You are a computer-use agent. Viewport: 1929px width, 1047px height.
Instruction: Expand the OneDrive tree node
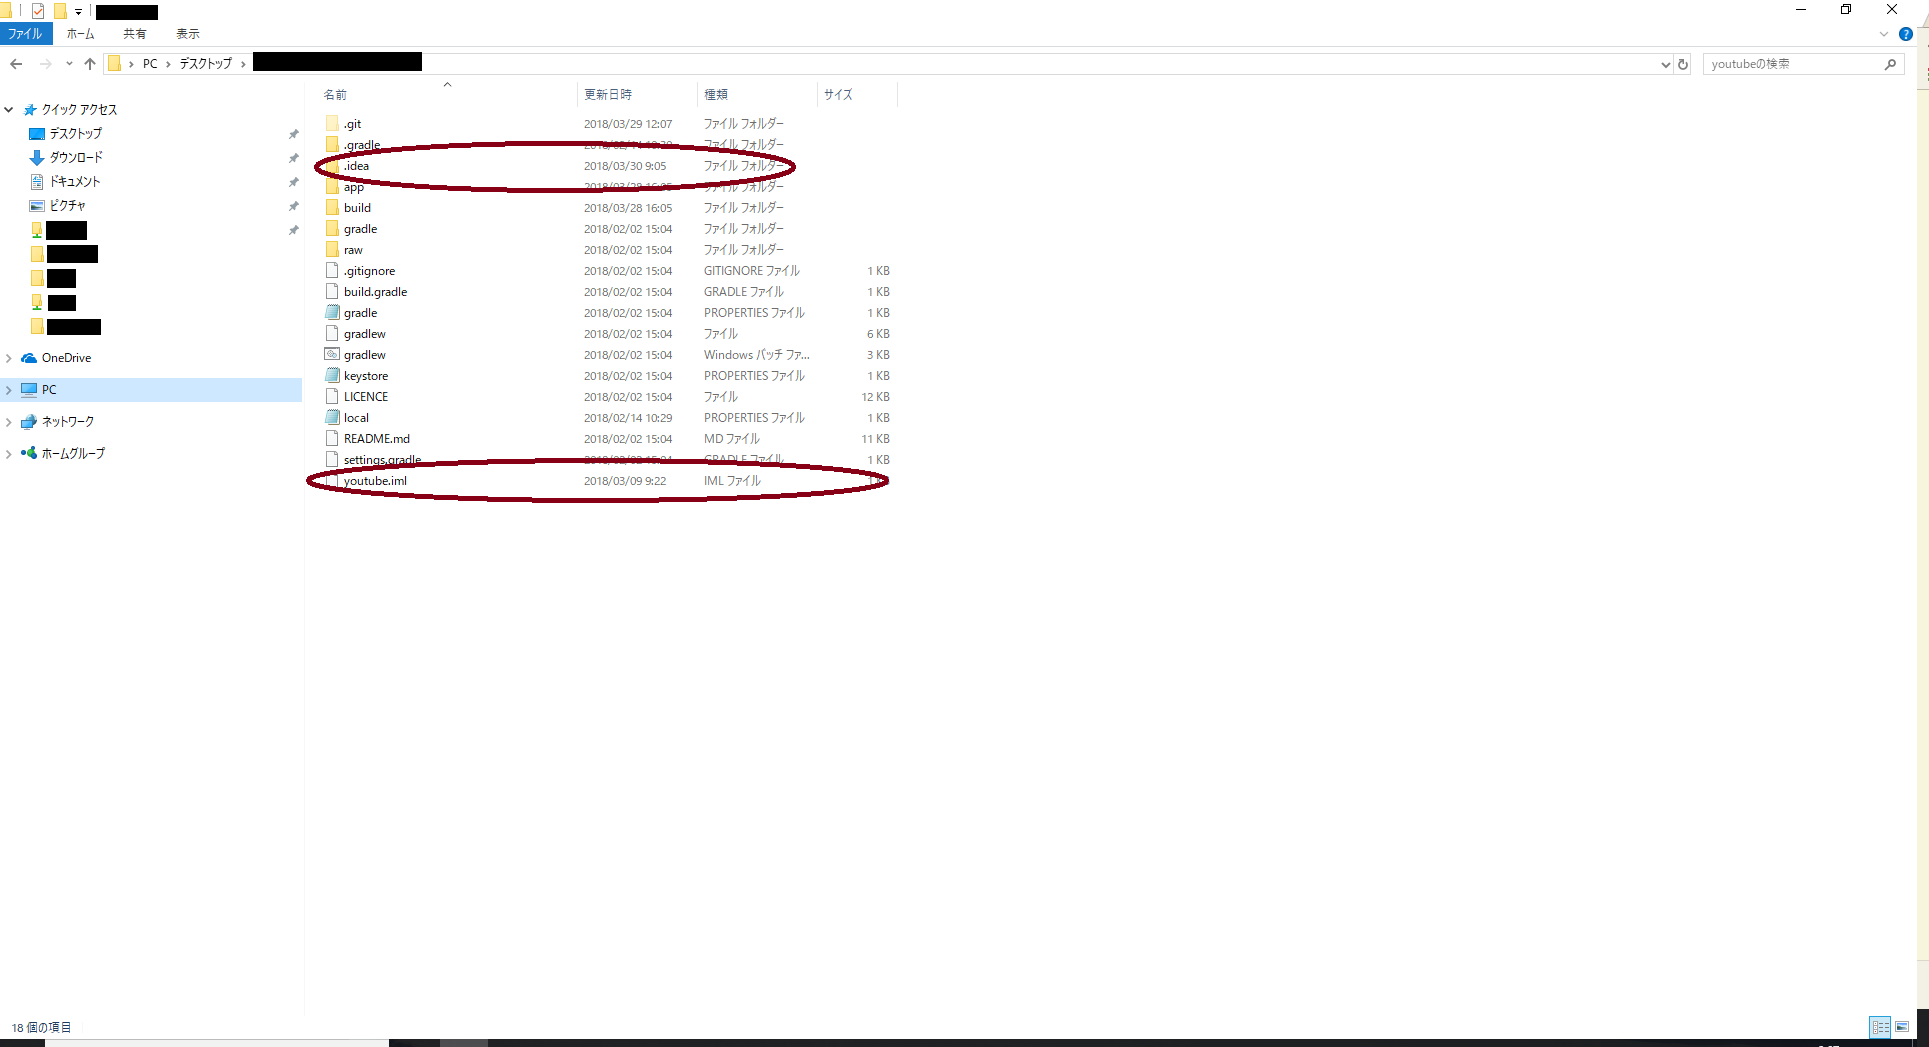click(x=9, y=358)
